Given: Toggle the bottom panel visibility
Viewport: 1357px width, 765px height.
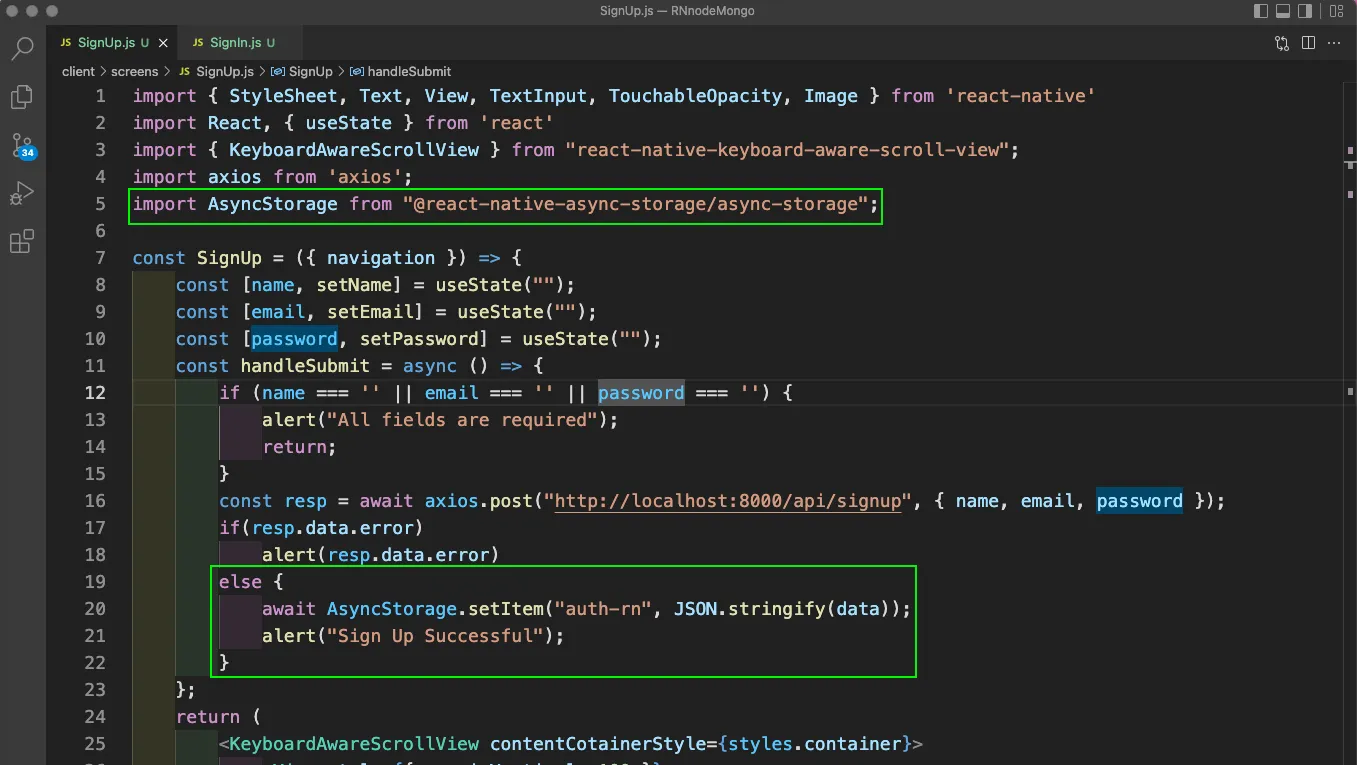Looking at the screenshot, I should [1285, 11].
